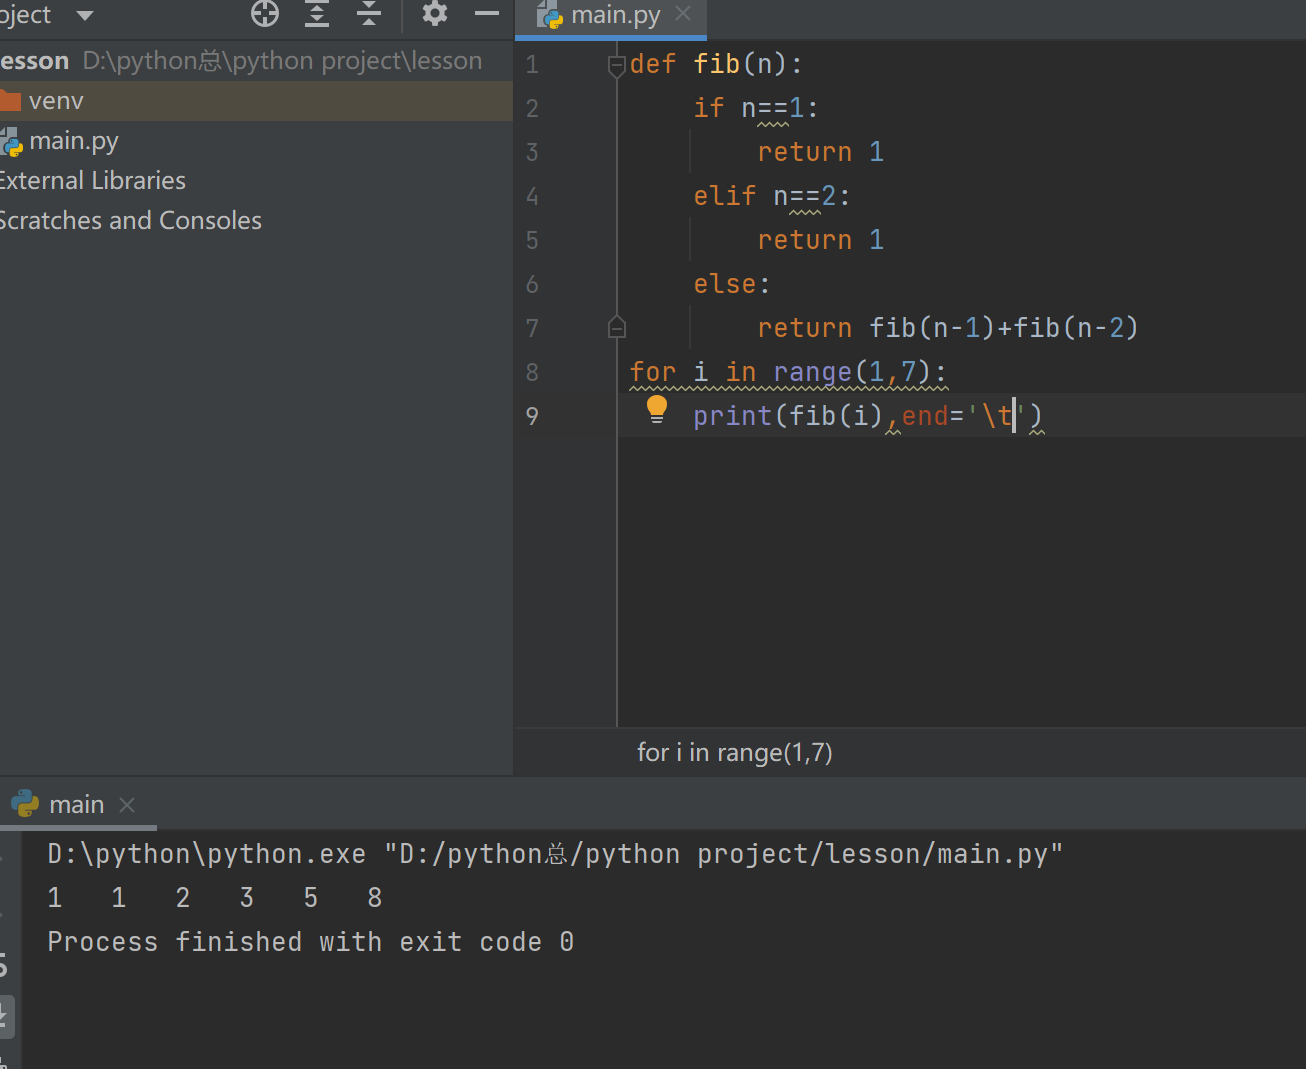Image resolution: width=1306 pixels, height=1069 pixels.
Task: Click the console output row '1 1 2 3 5 8'
Action: coord(215,898)
